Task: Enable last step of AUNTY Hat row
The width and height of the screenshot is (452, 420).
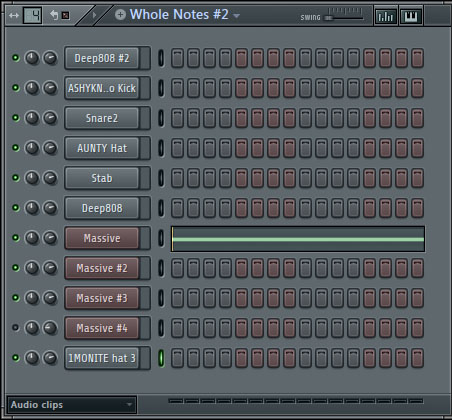Action: (417, 148)
